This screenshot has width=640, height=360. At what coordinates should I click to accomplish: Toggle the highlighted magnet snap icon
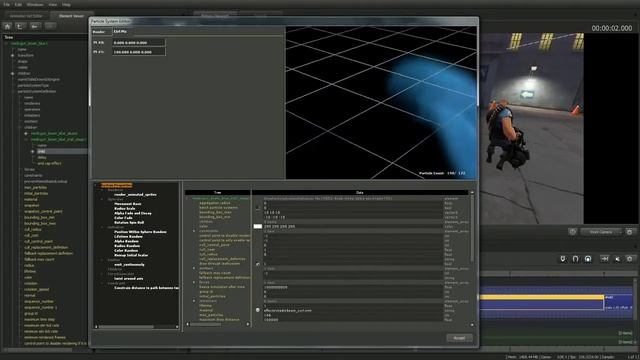click(588, 259)
